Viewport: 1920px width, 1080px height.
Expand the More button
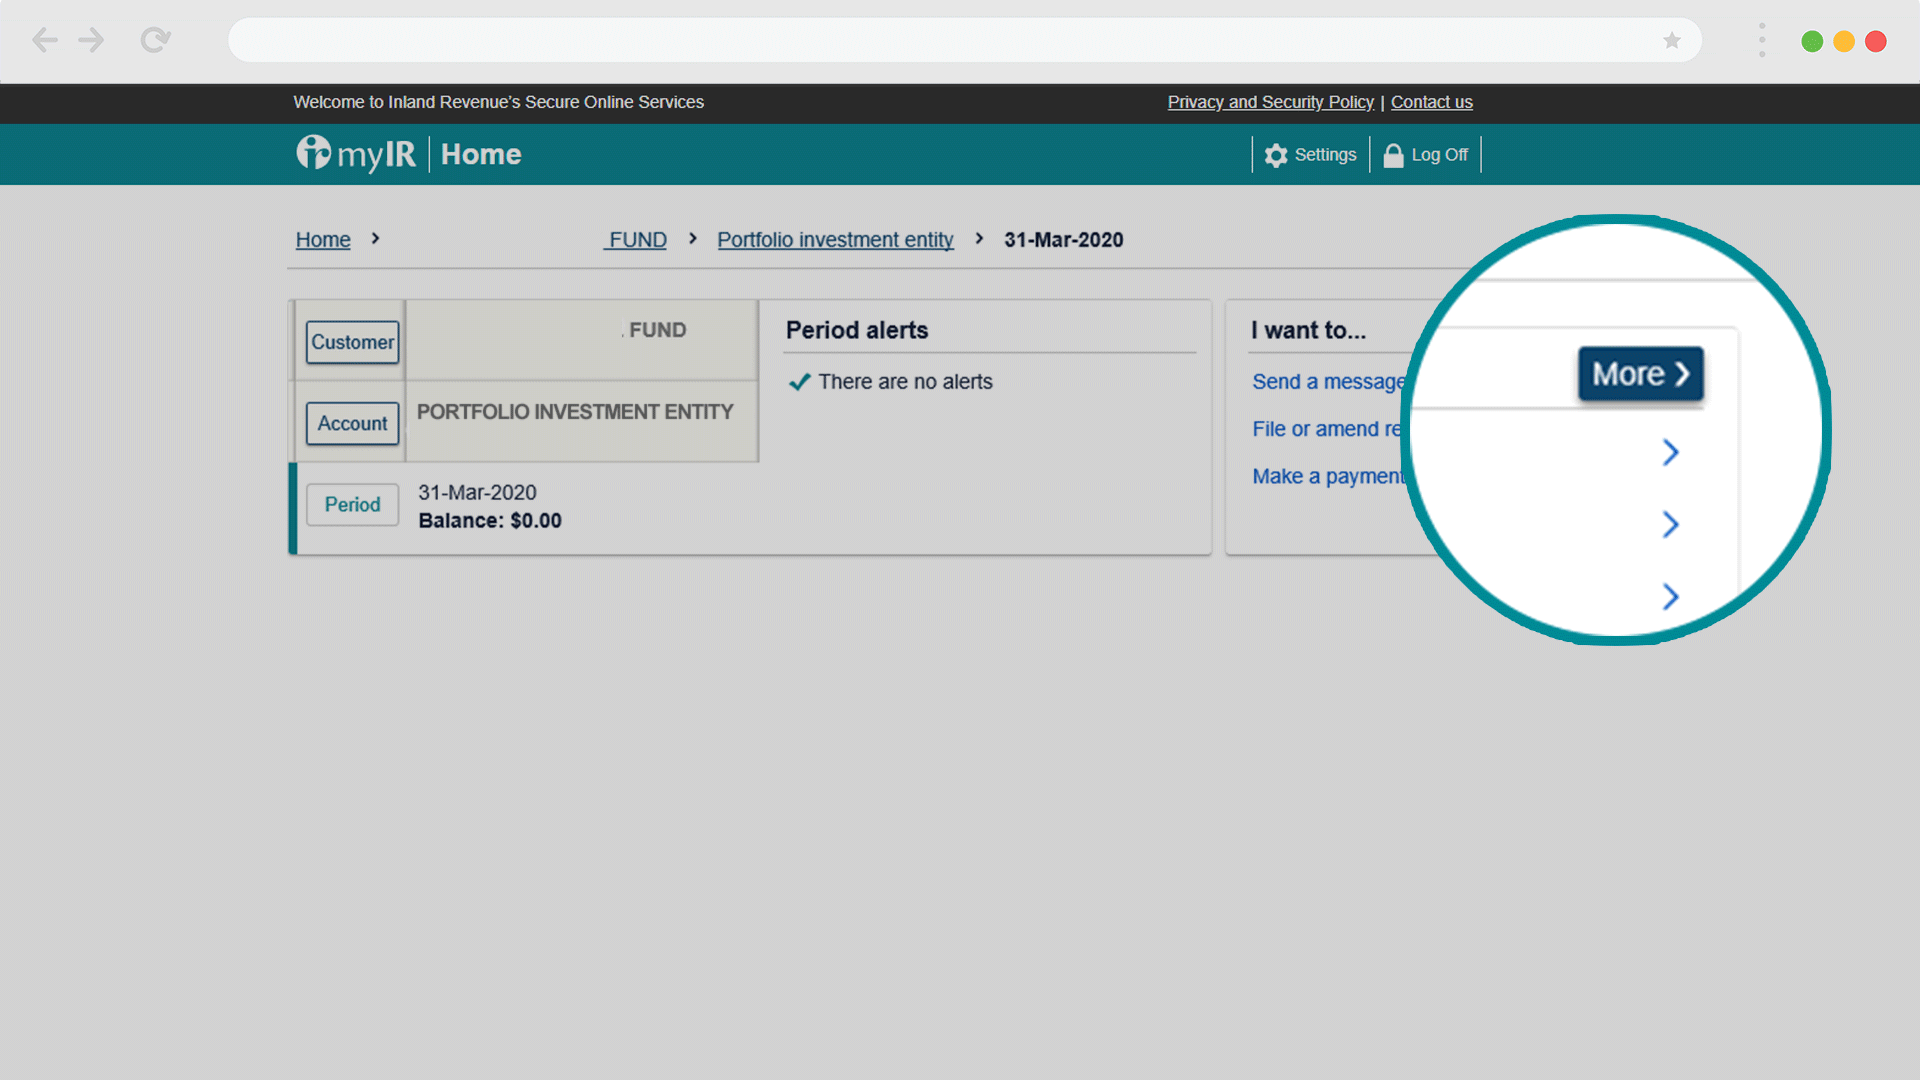click(1640, 374)
